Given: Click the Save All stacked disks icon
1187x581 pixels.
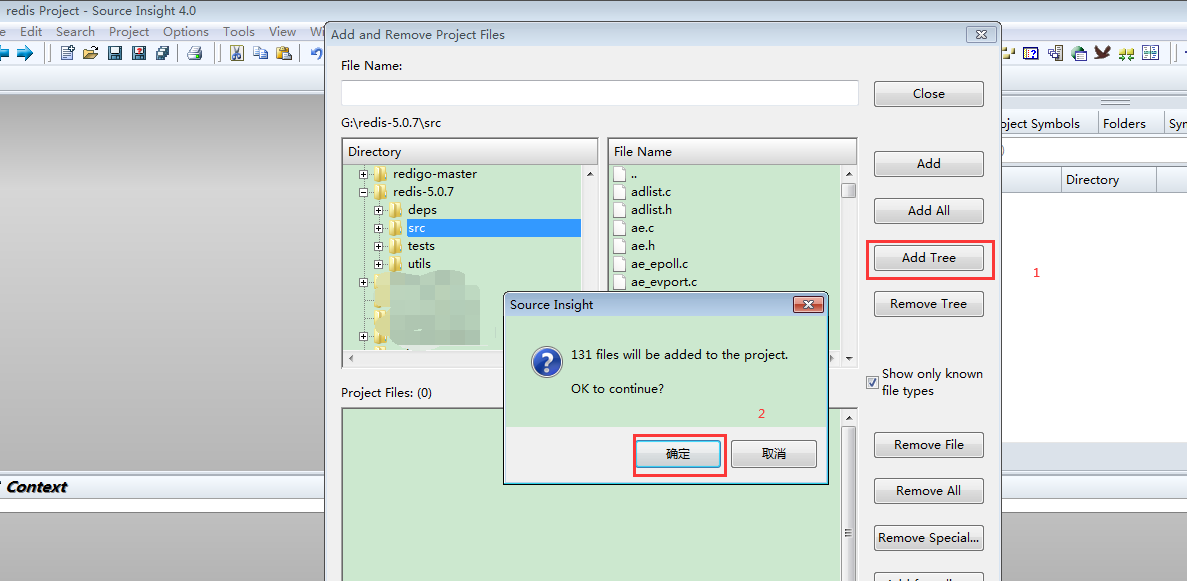Looking at the screenshot, I should coord(162,53).
